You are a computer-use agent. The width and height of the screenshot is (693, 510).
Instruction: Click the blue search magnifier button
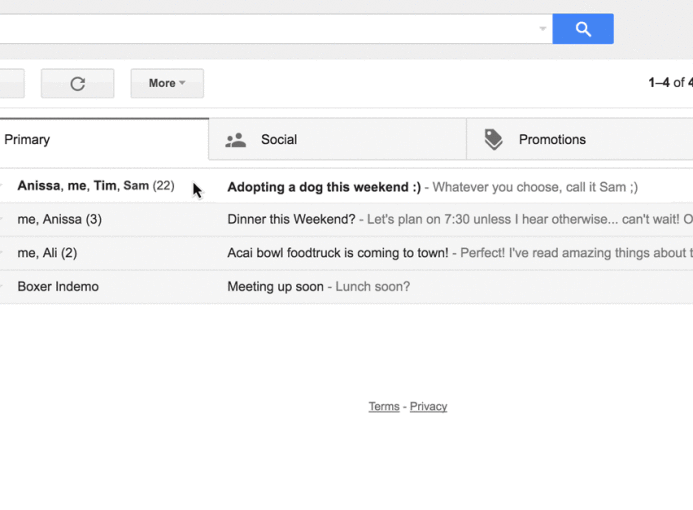coord(583,29)
